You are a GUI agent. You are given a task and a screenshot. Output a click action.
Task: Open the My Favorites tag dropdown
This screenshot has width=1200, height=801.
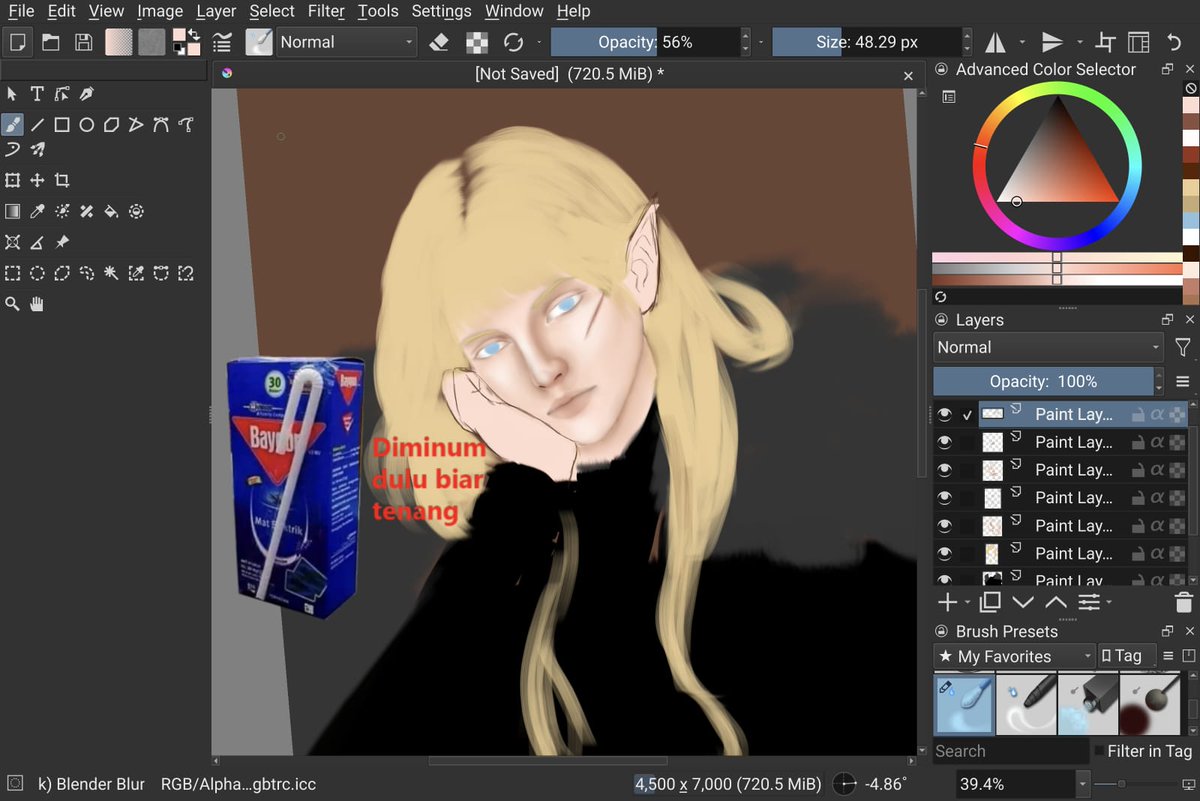[x=1015, y=656]
